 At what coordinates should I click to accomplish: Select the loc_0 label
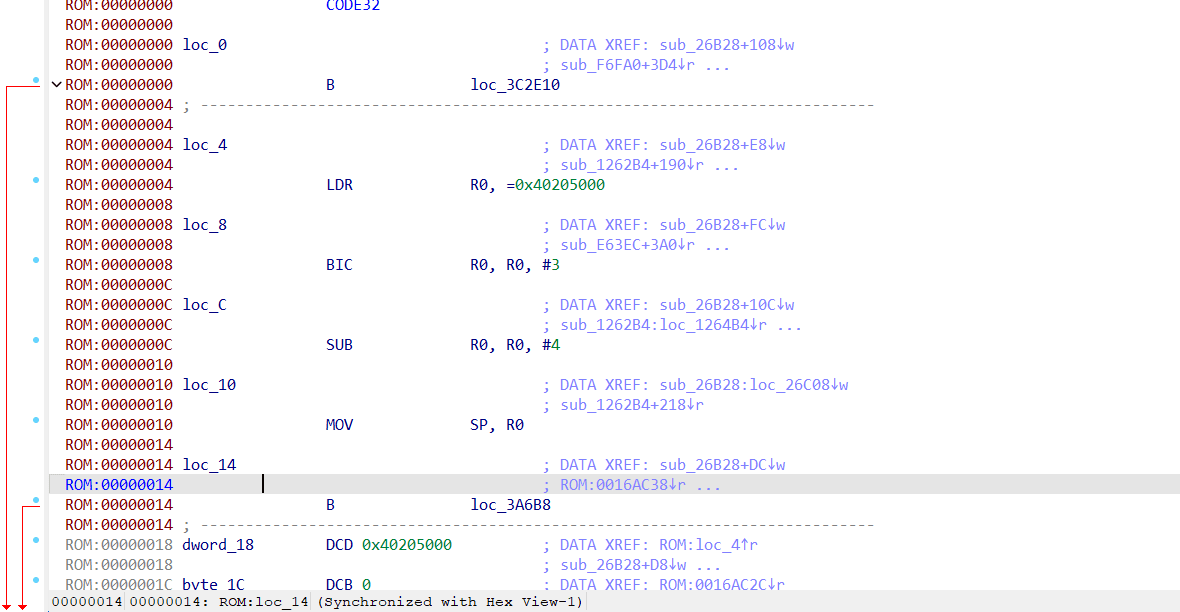205,45
